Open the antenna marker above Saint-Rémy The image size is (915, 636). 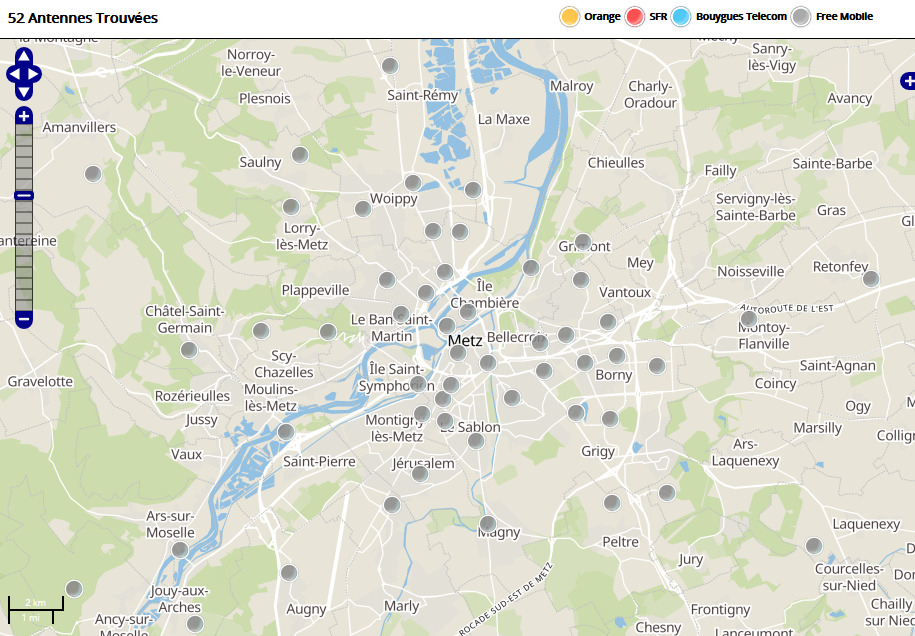[390, 66]
